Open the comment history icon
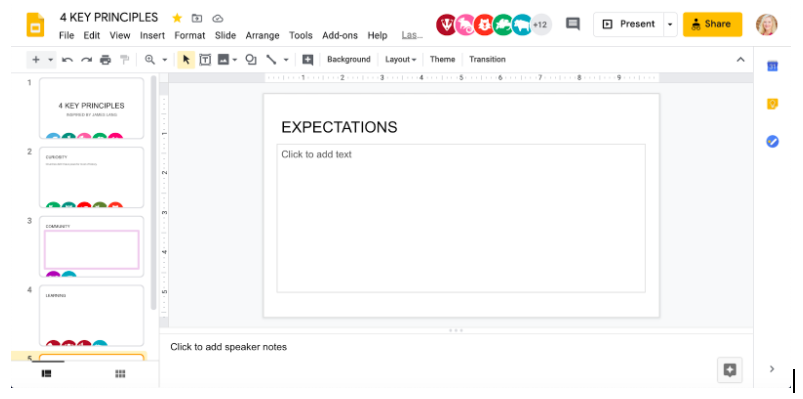 573,24
